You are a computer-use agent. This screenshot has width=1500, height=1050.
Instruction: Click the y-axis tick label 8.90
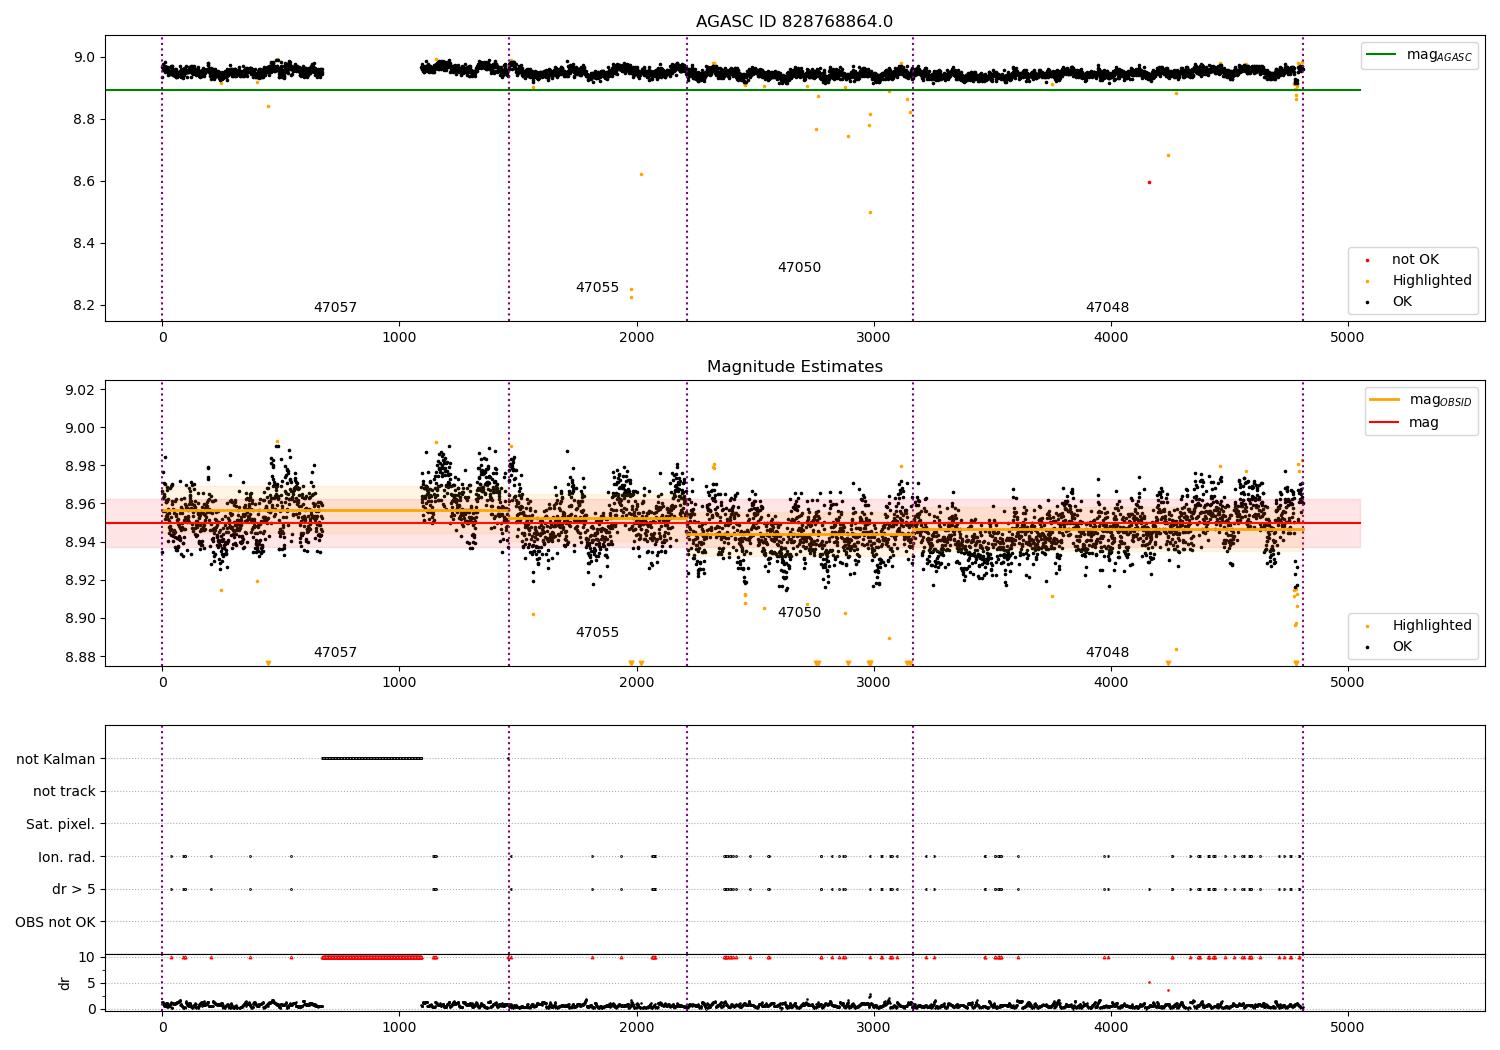click(x=79, y=619)
